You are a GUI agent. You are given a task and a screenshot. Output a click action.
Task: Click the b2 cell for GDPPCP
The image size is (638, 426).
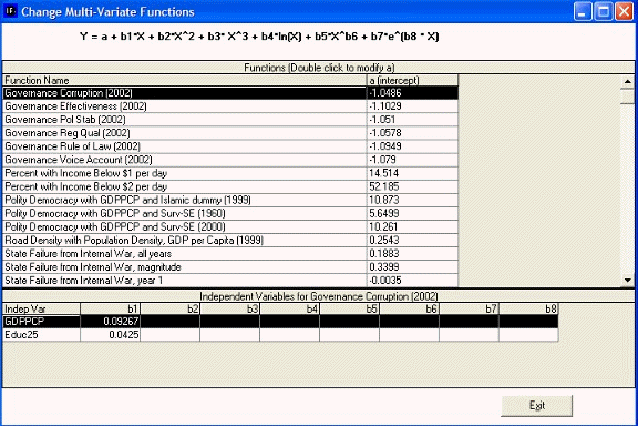(x=169, y=322)
